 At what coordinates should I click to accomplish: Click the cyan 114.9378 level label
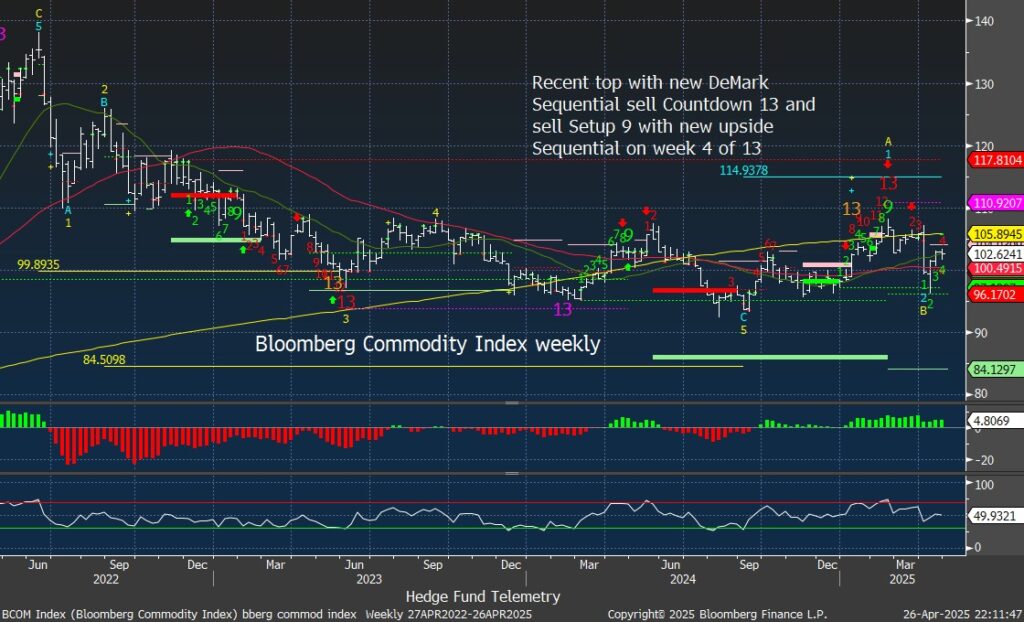point(743,171)
